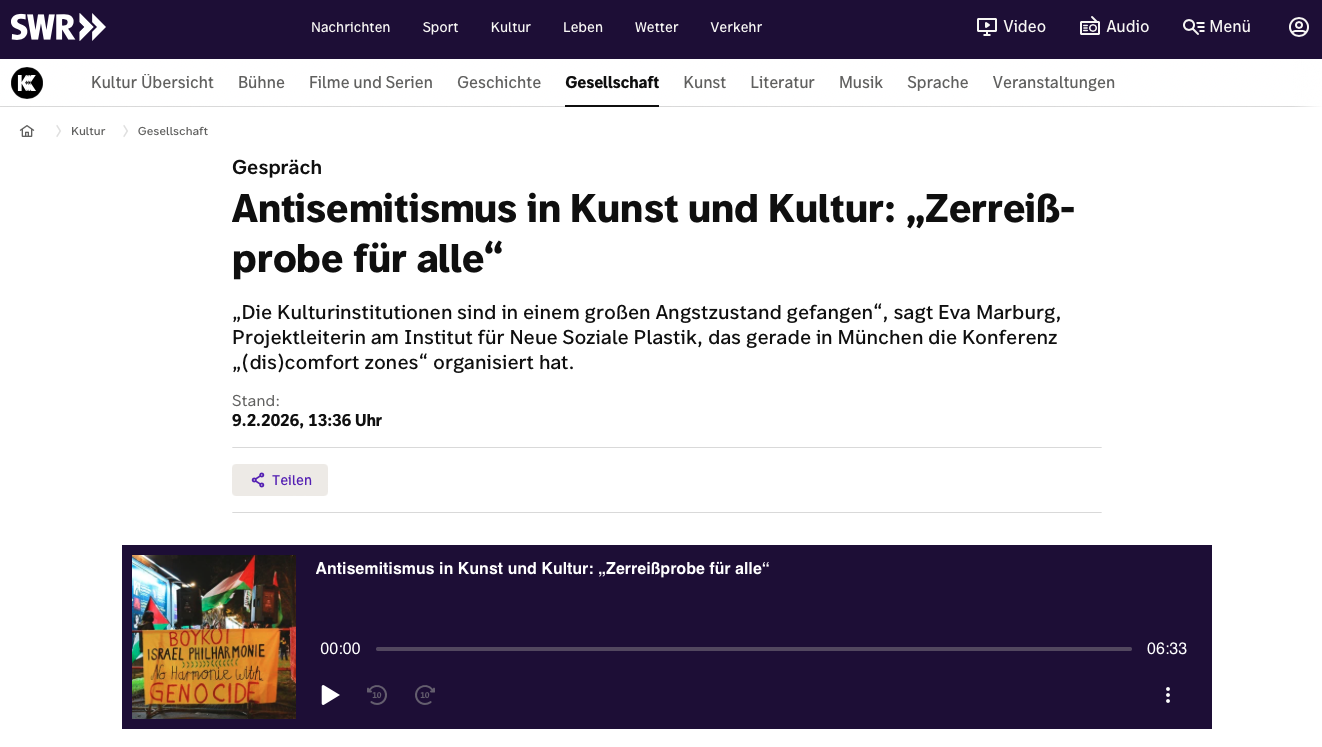Open Audio section via the radio icon
1322x747 pixels.
point(1088,26)
